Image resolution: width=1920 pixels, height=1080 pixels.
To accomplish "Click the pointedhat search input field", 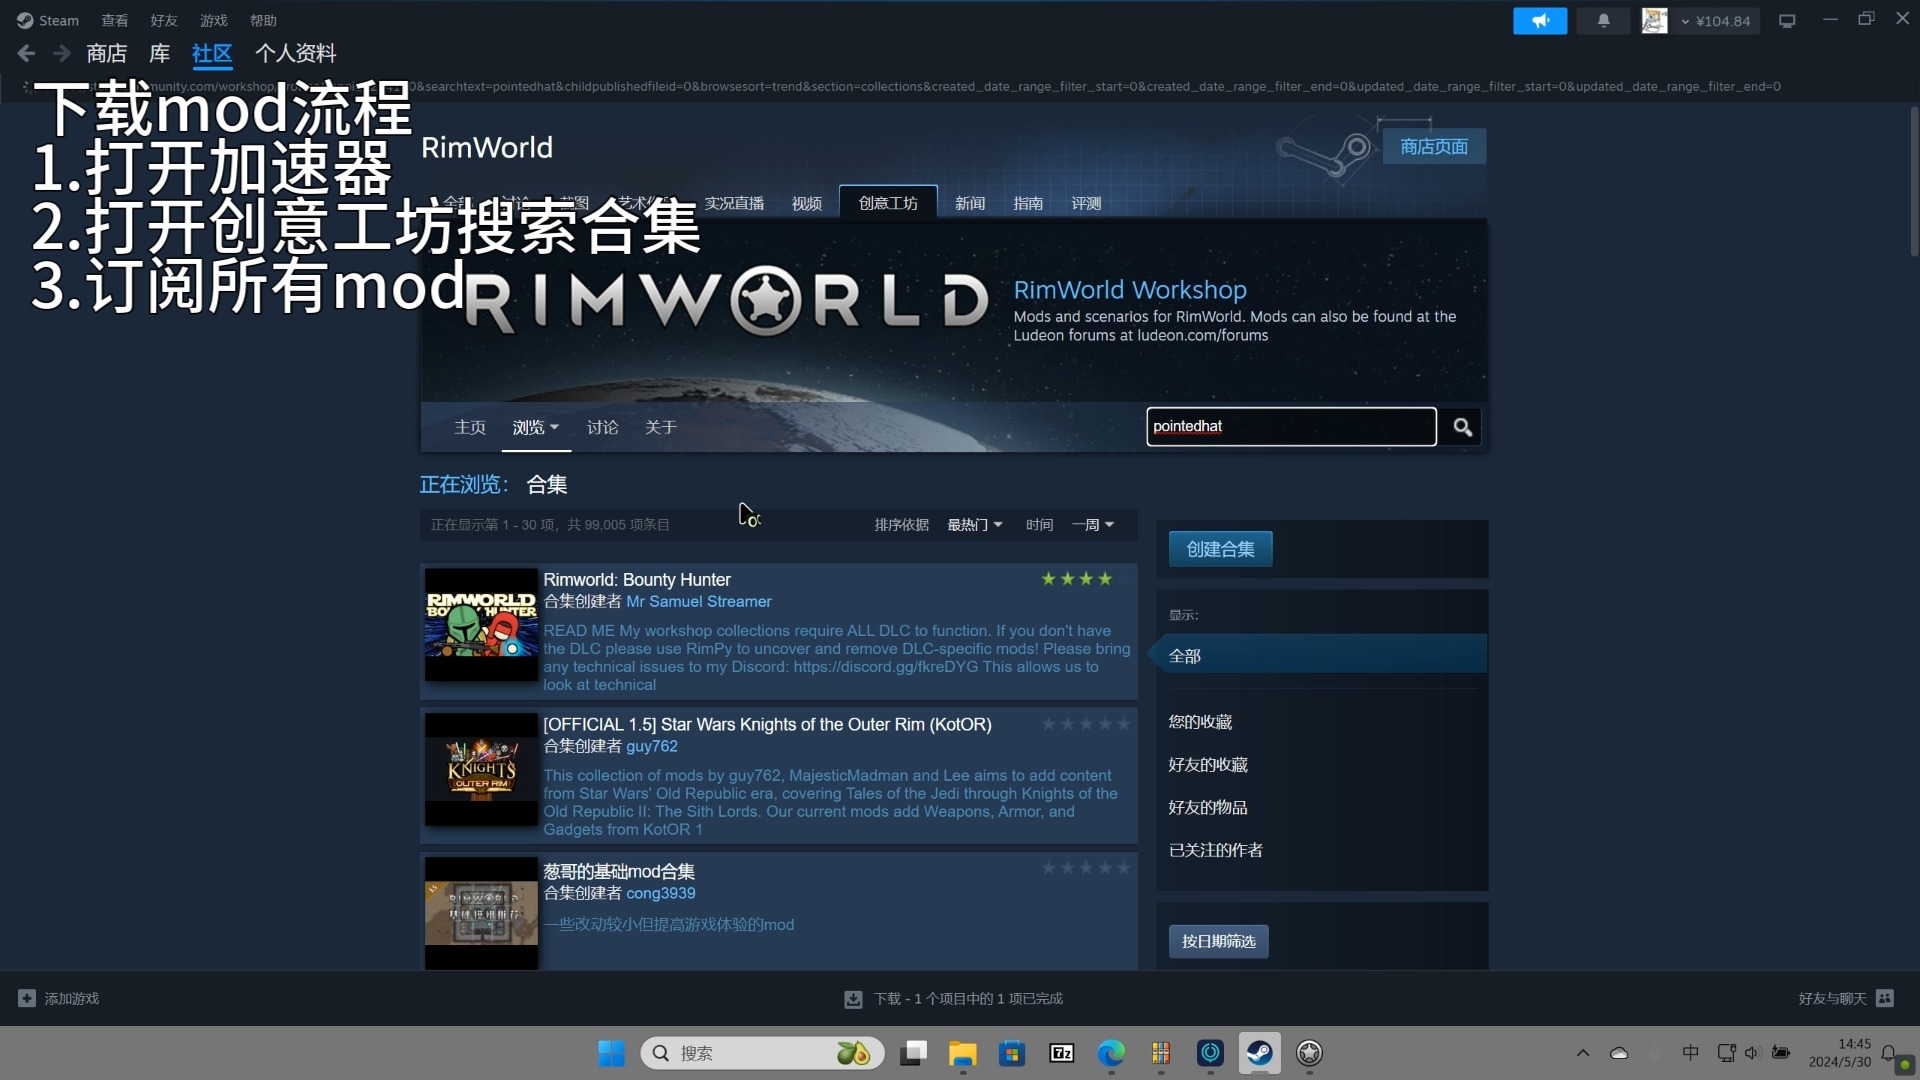I will [x=1290, y=426].
